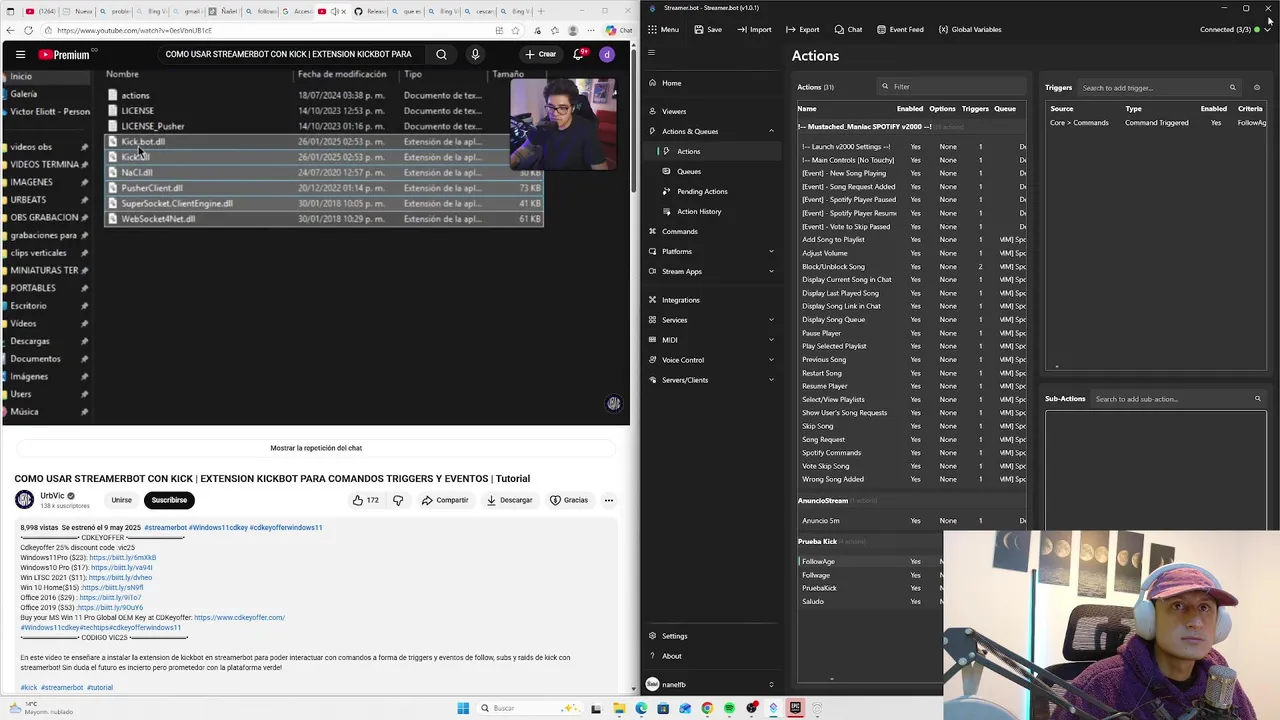Select the Anuncio 5m action row
Viewport: 1280px width, 720px height.
(x=912, y=521)
